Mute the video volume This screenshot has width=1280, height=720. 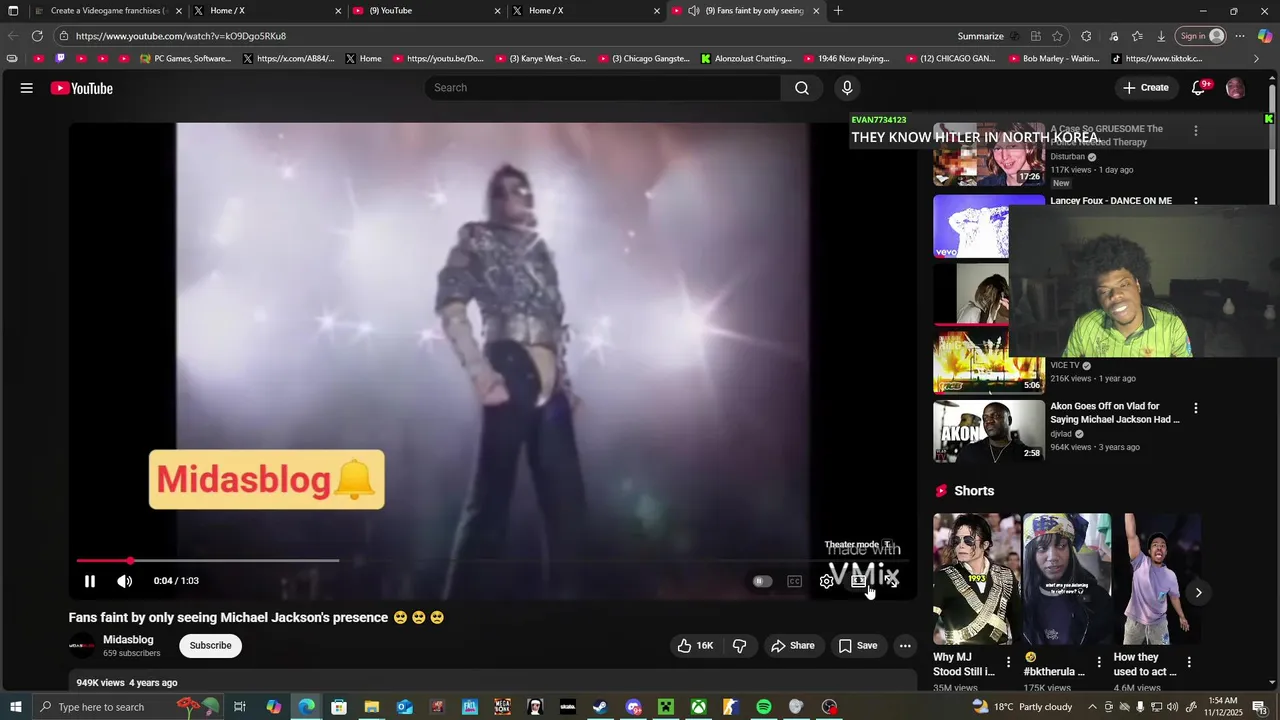click(x=125, y=581)
